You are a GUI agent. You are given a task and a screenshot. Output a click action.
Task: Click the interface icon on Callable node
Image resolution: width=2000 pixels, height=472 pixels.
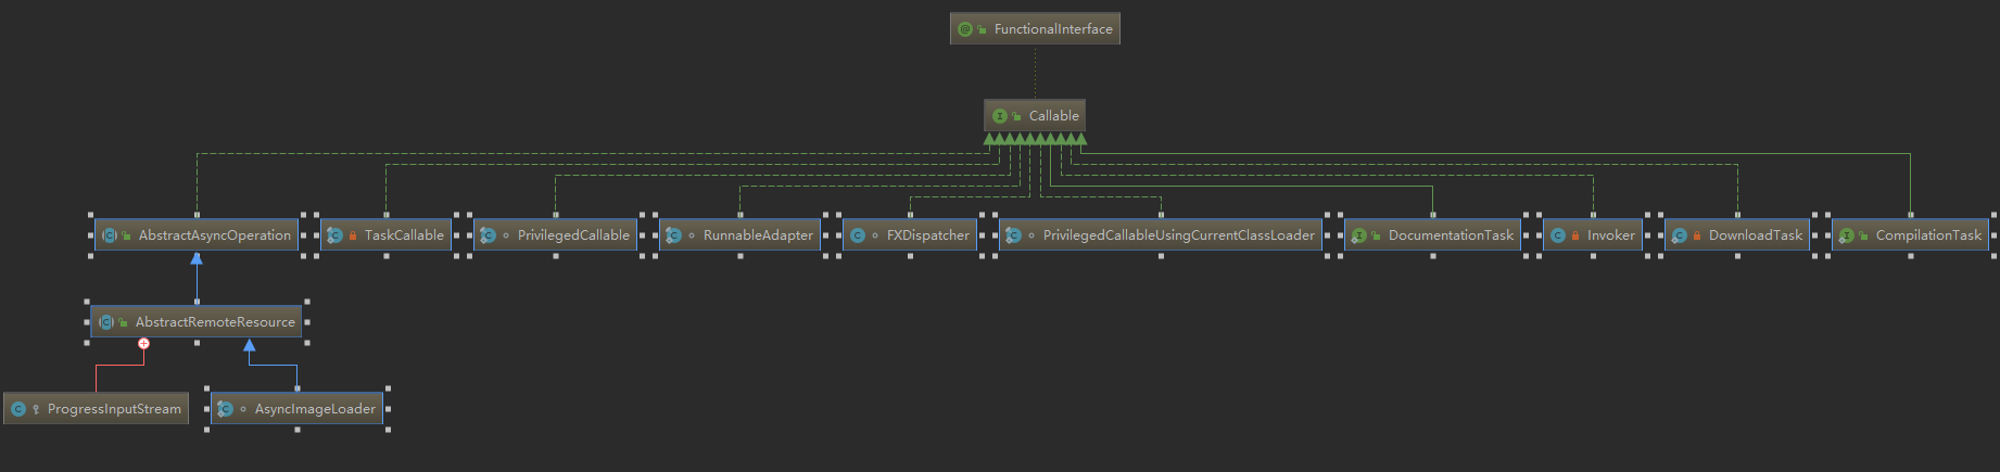[x=999, y=116]
